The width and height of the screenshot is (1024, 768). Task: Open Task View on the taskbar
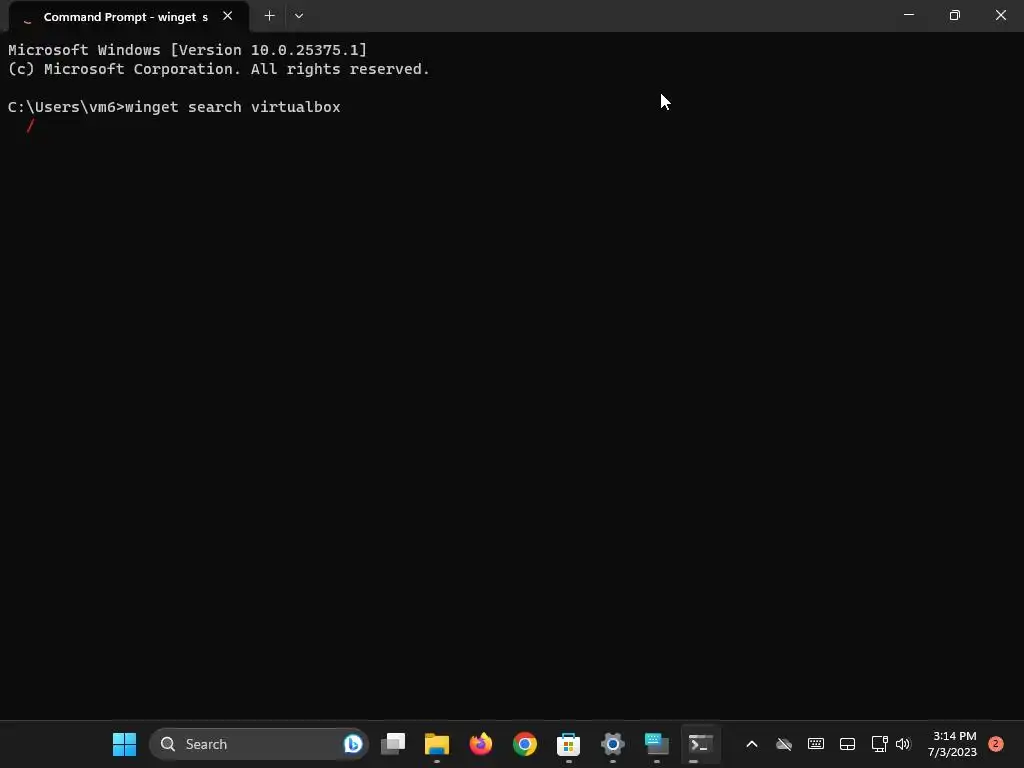click(393, 744)
